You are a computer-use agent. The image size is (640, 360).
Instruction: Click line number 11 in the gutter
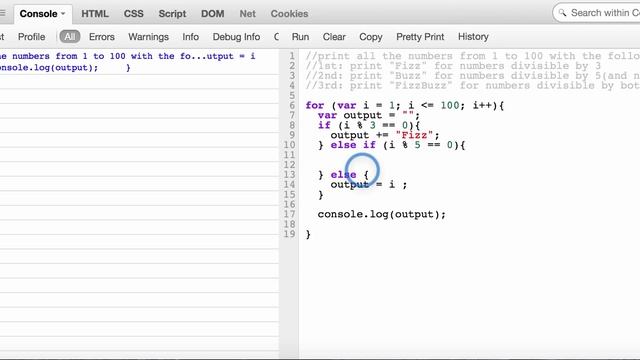tap(289, 155)
